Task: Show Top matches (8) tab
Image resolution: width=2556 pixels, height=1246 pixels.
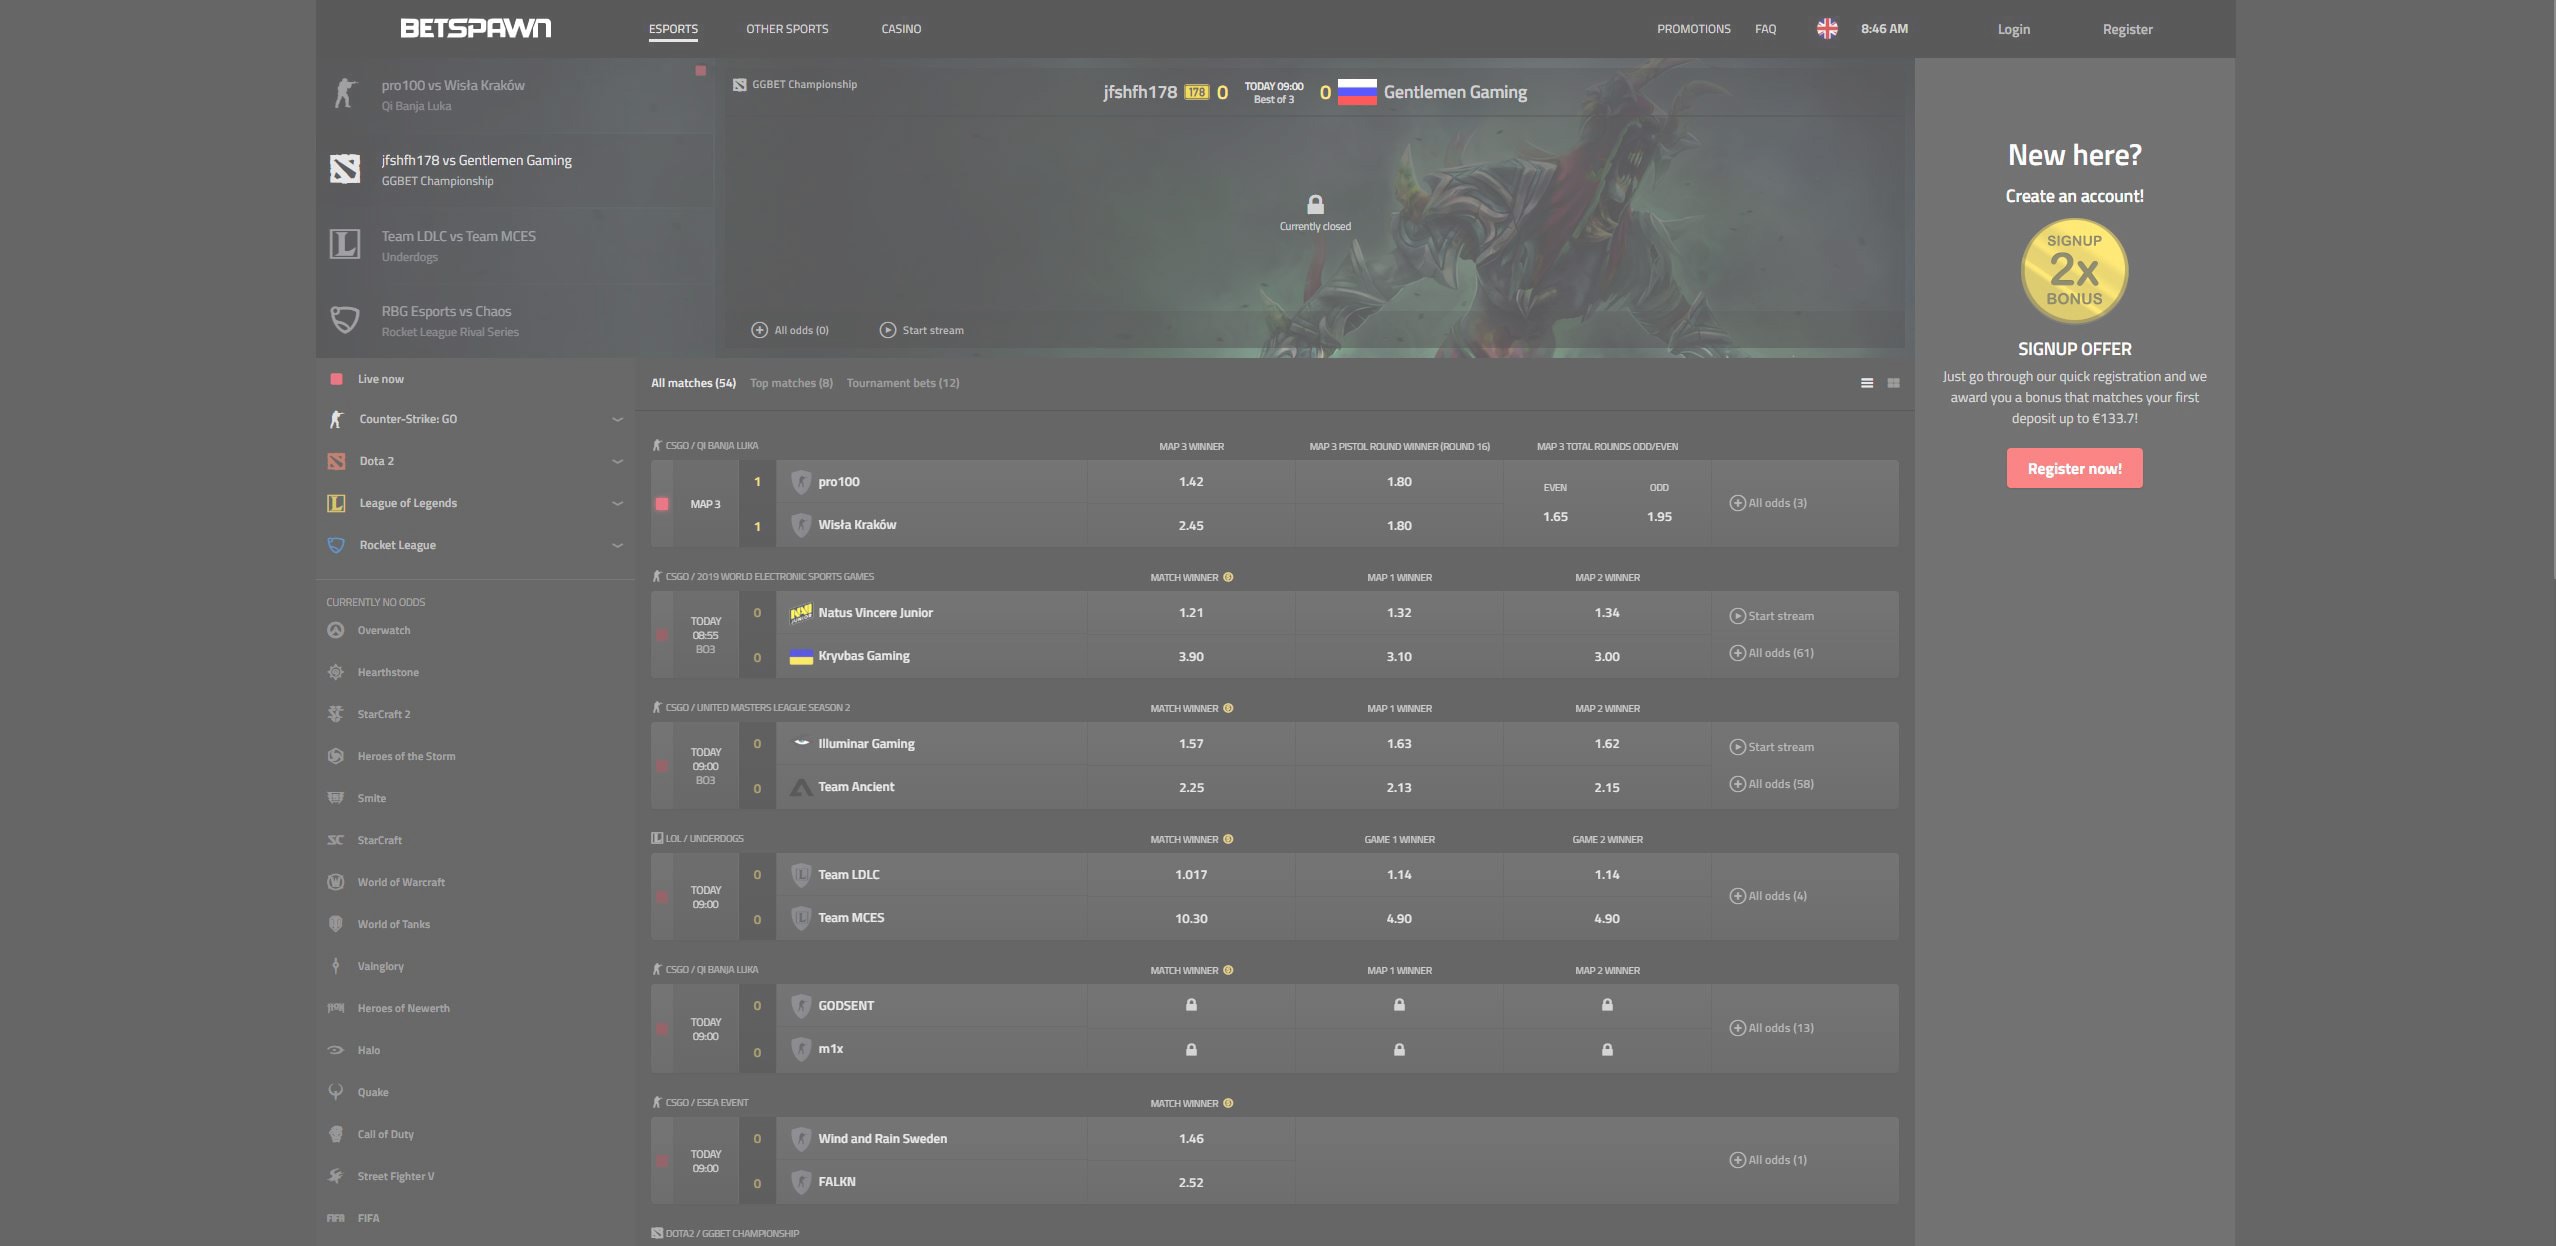Action: tap(791, 383)
